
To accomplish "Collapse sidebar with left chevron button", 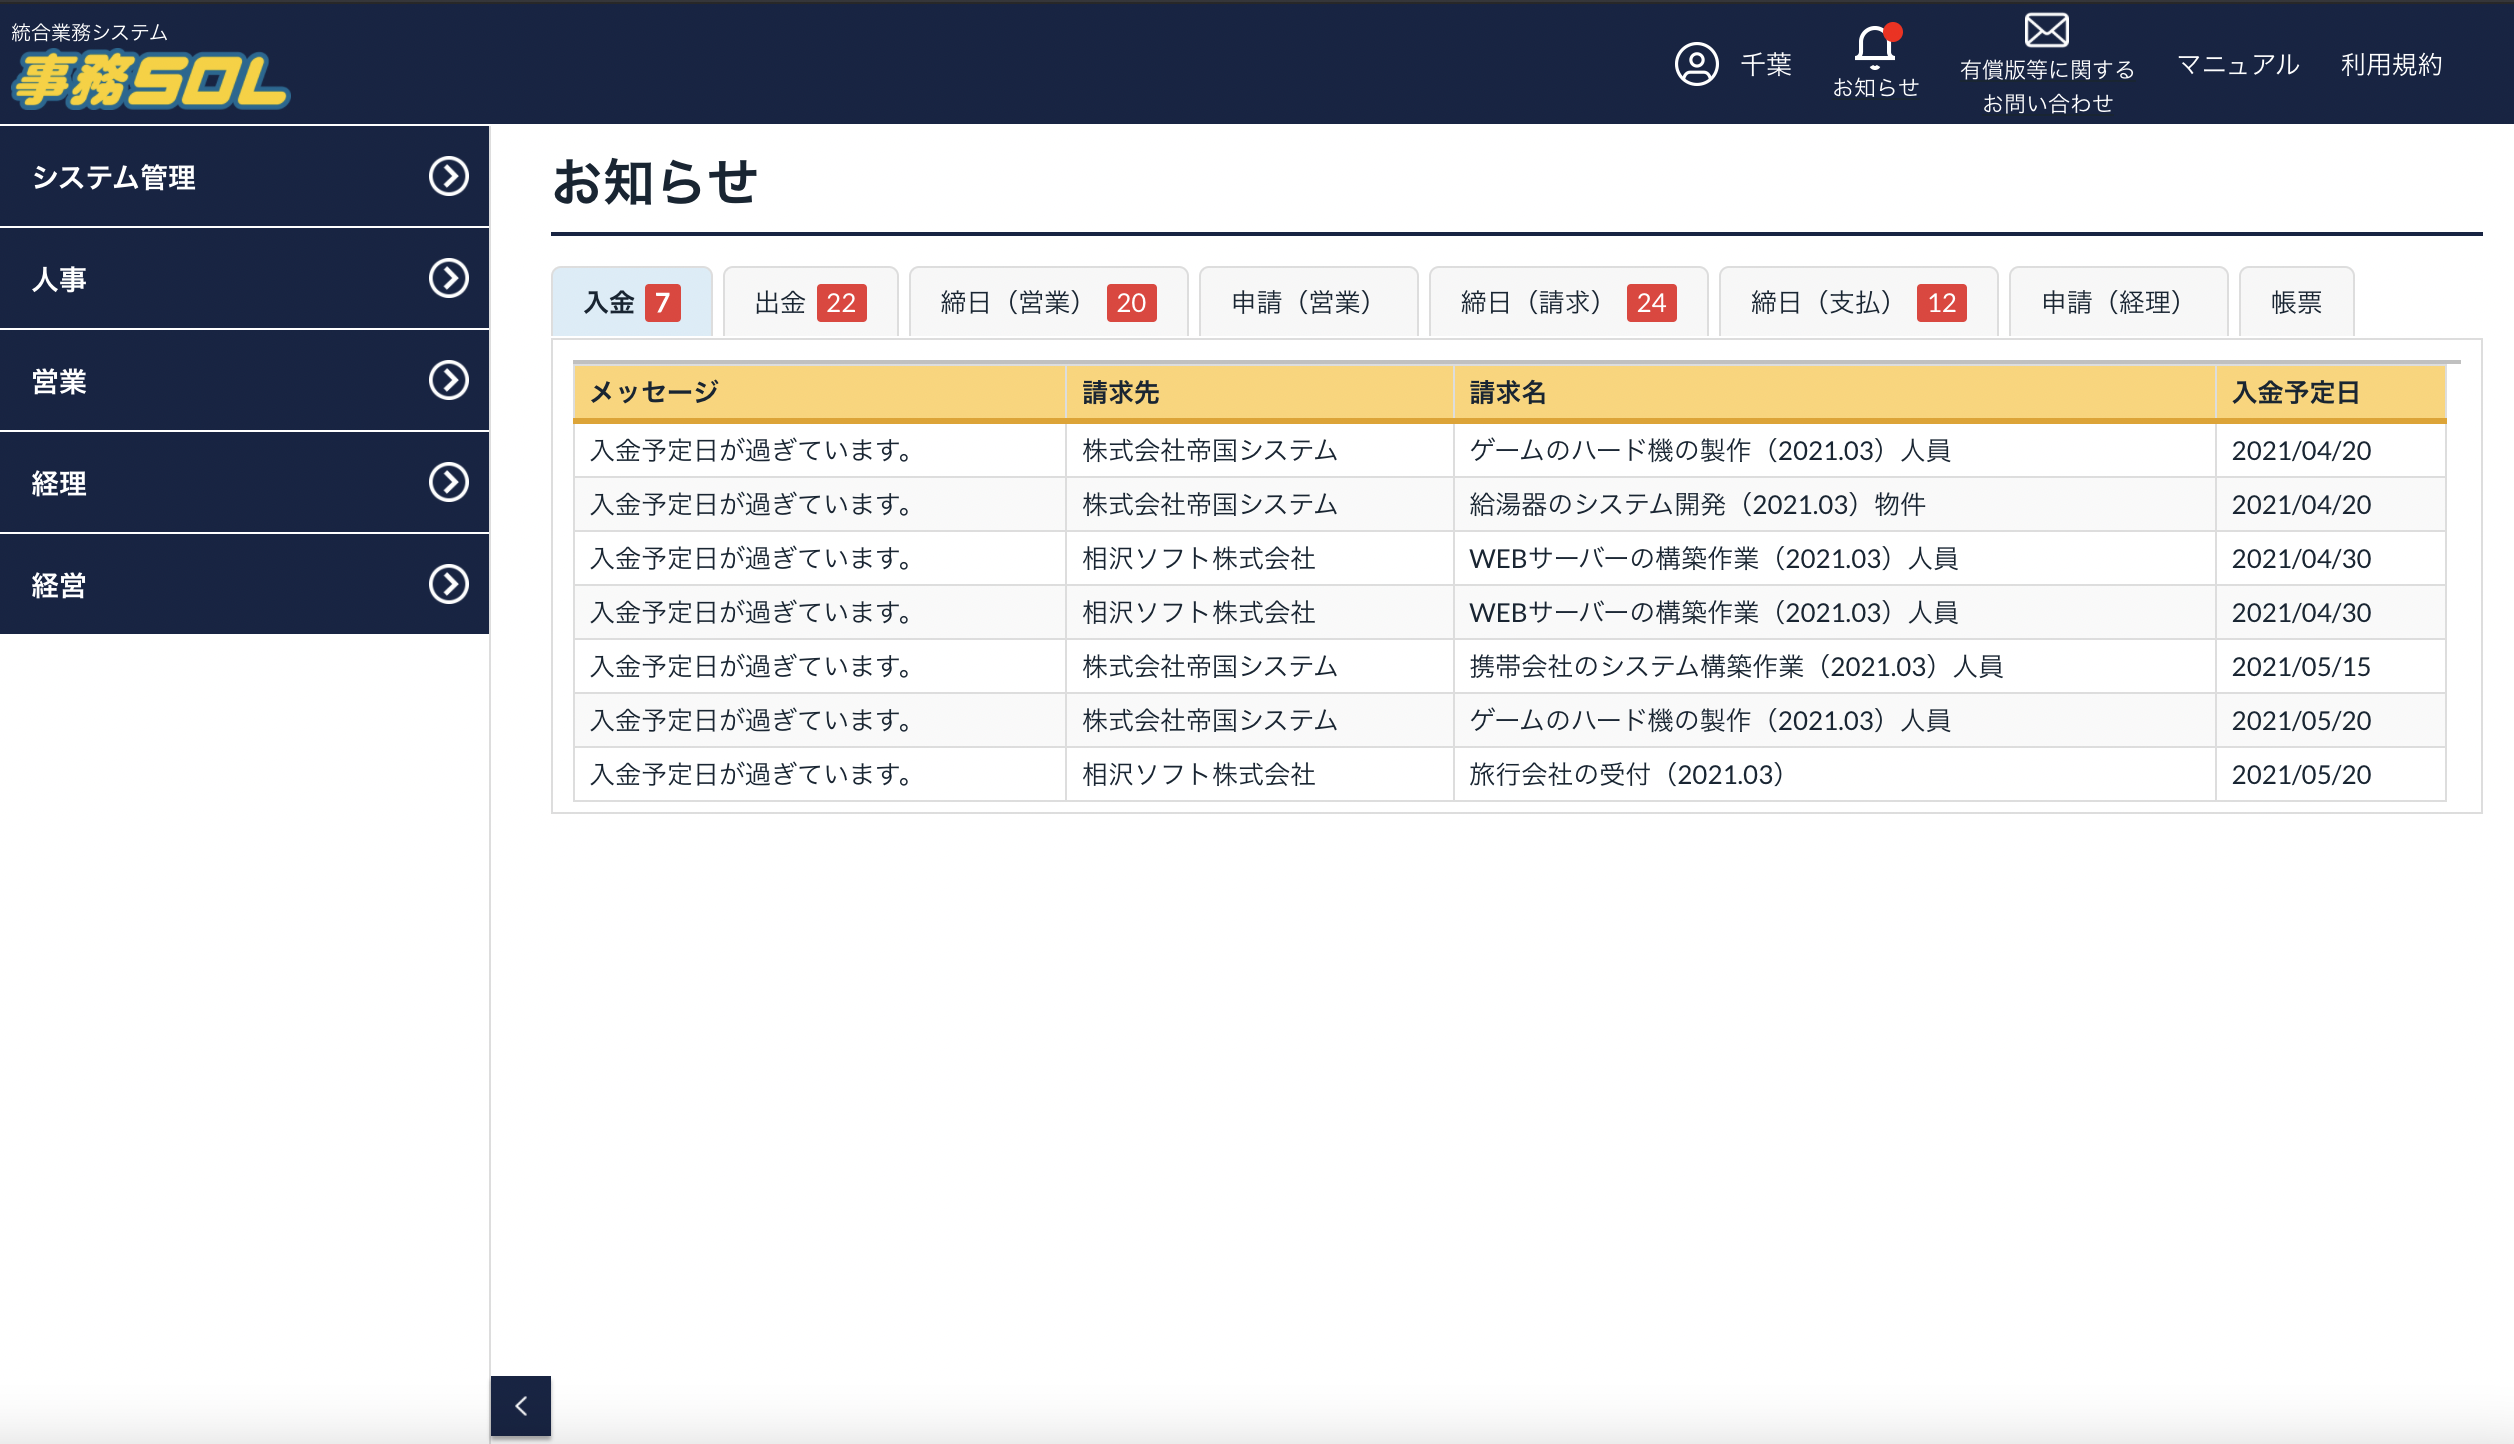I will (520, 1406).
